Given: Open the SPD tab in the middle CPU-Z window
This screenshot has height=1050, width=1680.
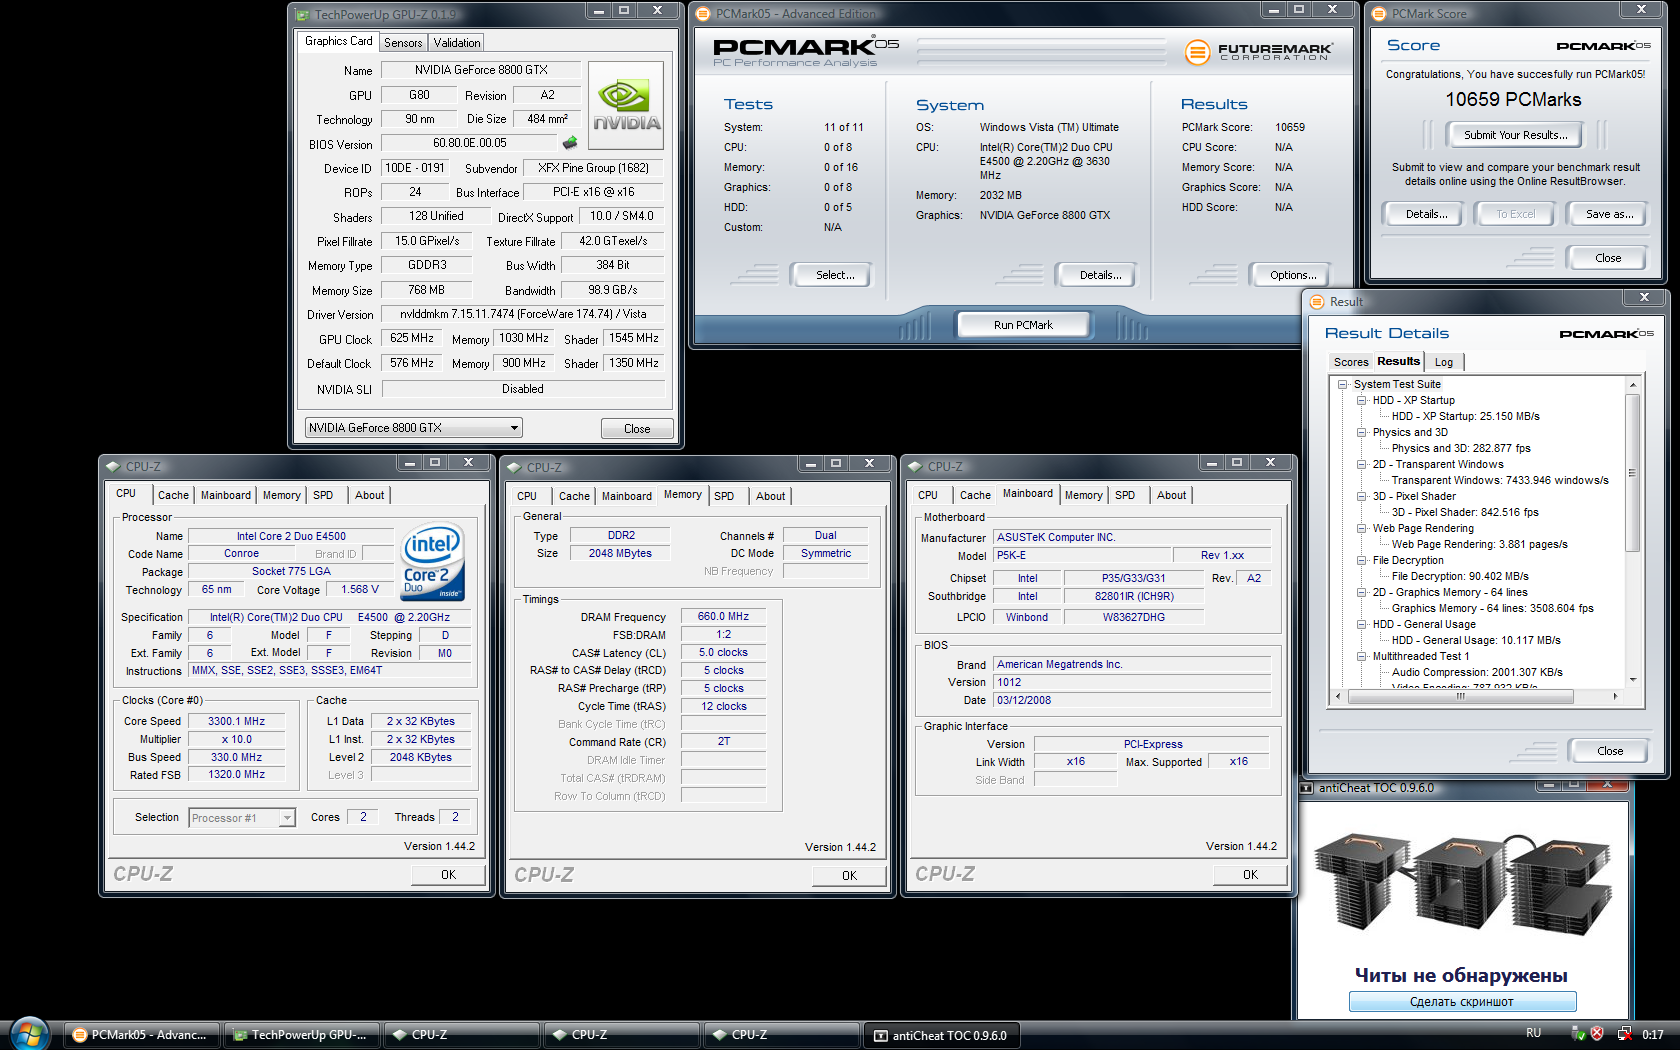Looking at the screenshot, I should 724,496.
